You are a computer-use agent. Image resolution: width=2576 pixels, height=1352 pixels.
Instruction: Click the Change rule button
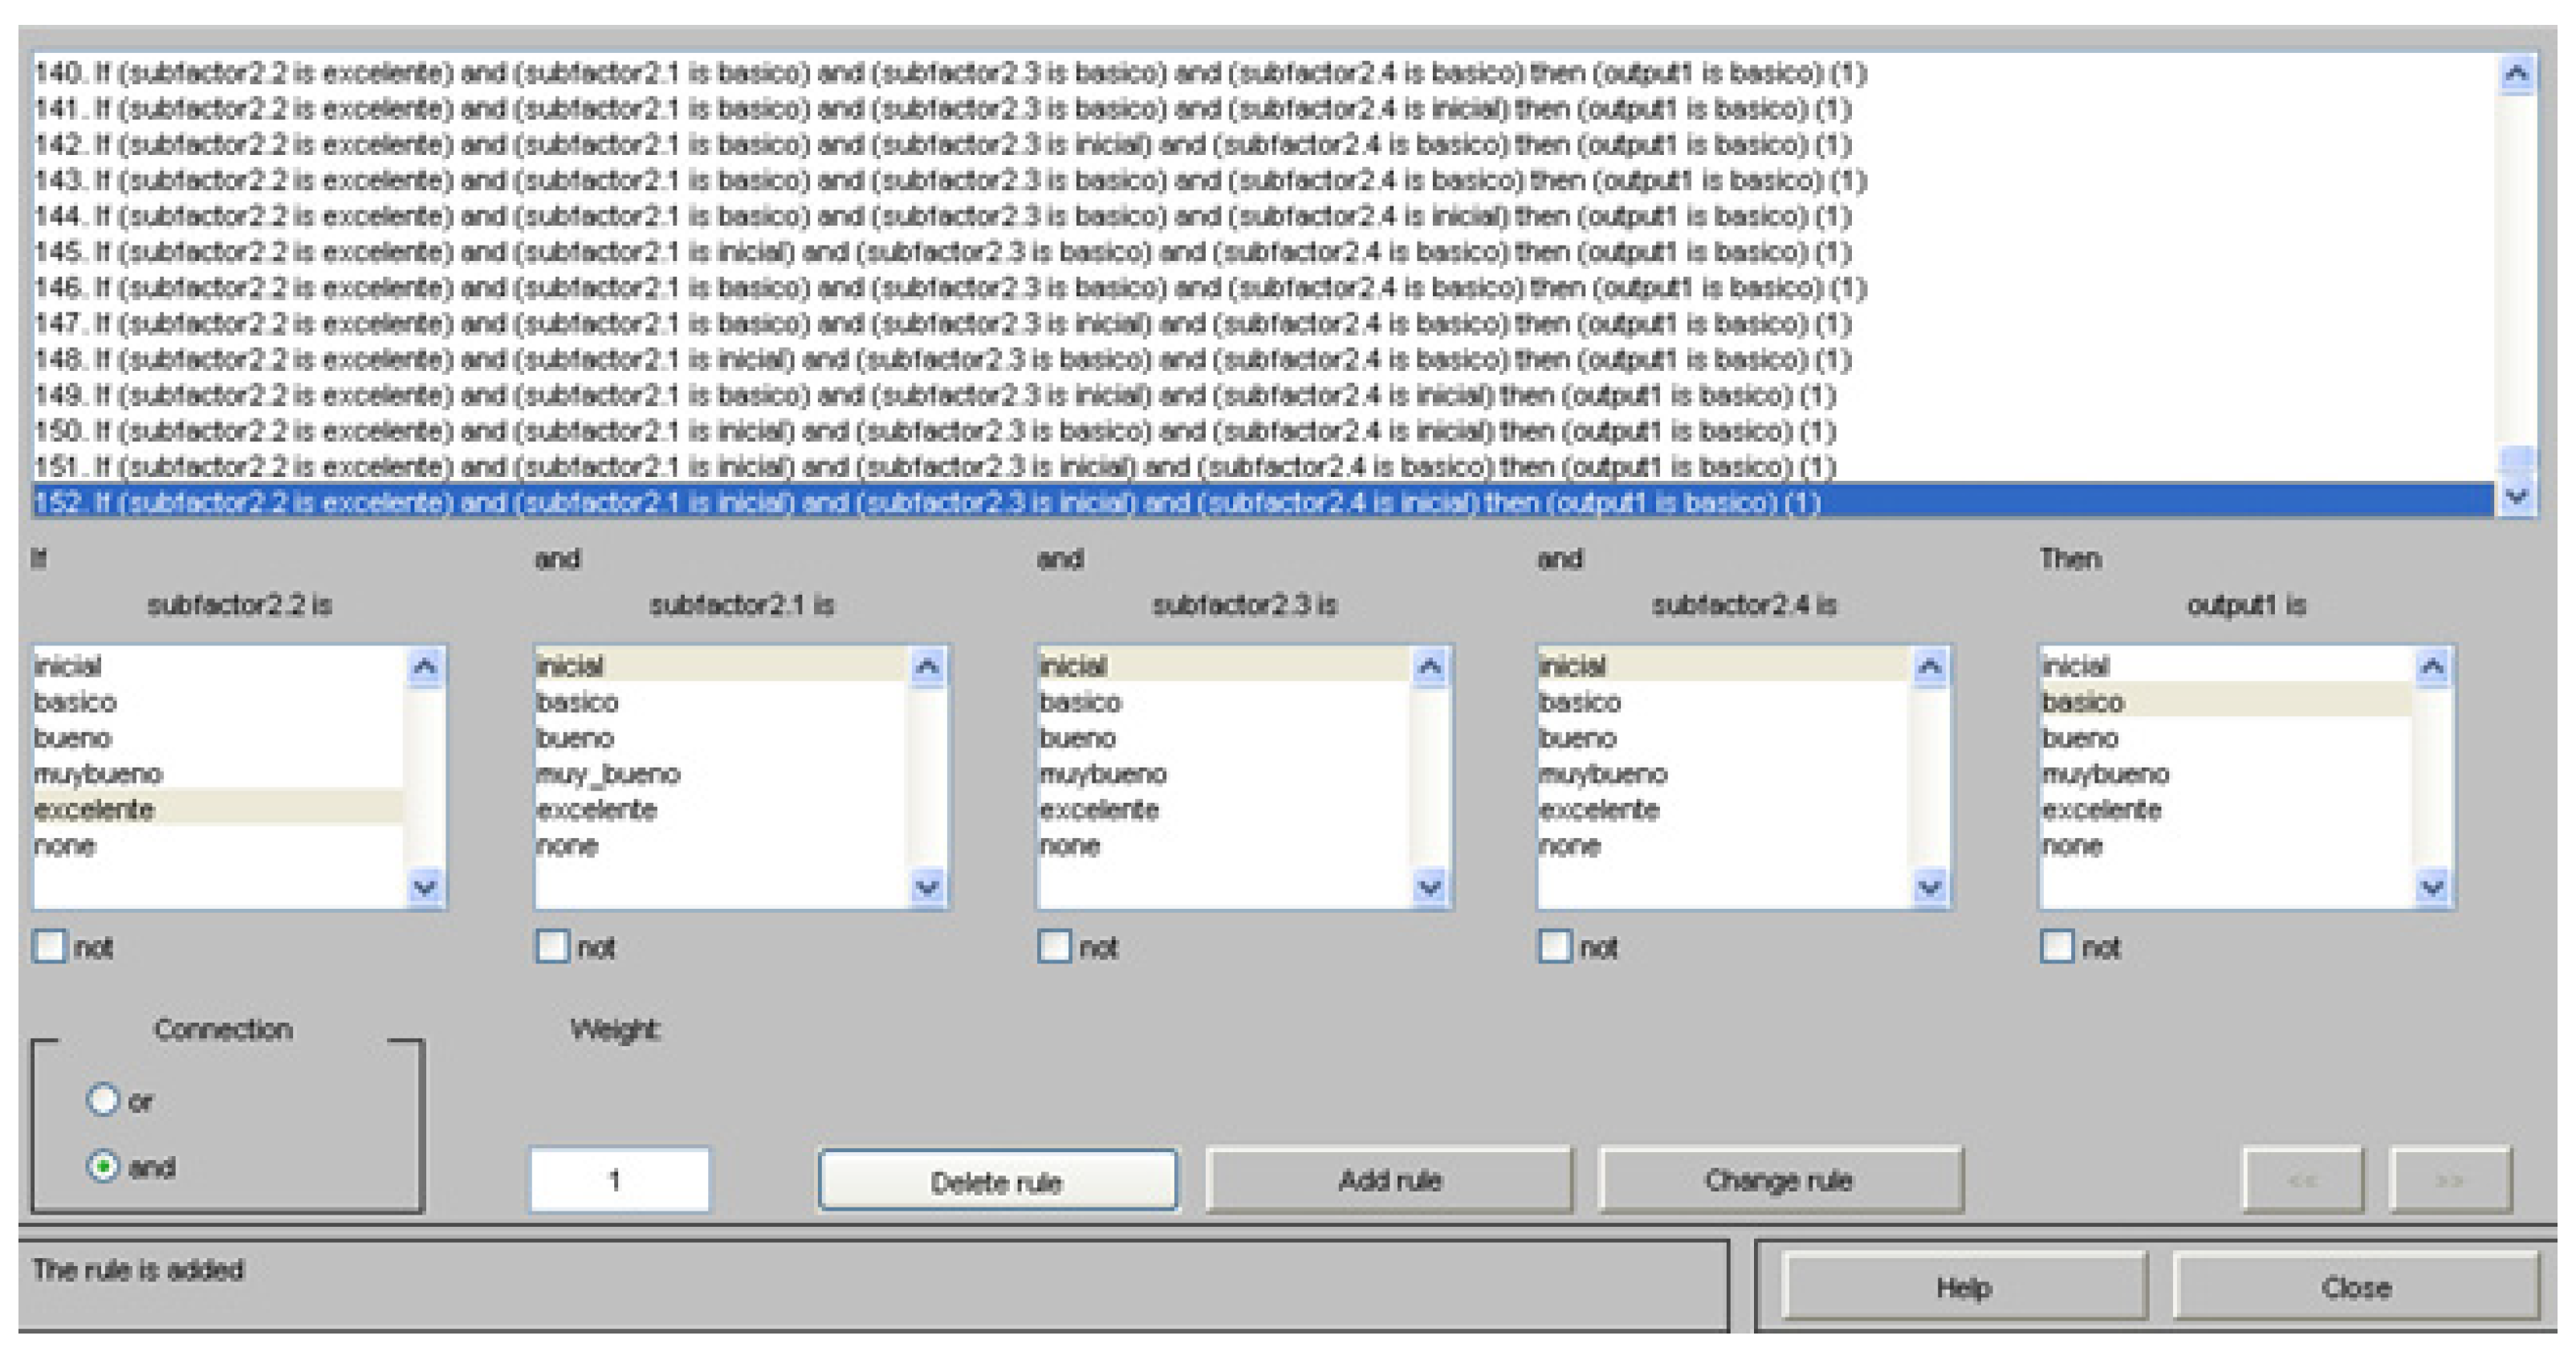click(1779, 1181)
